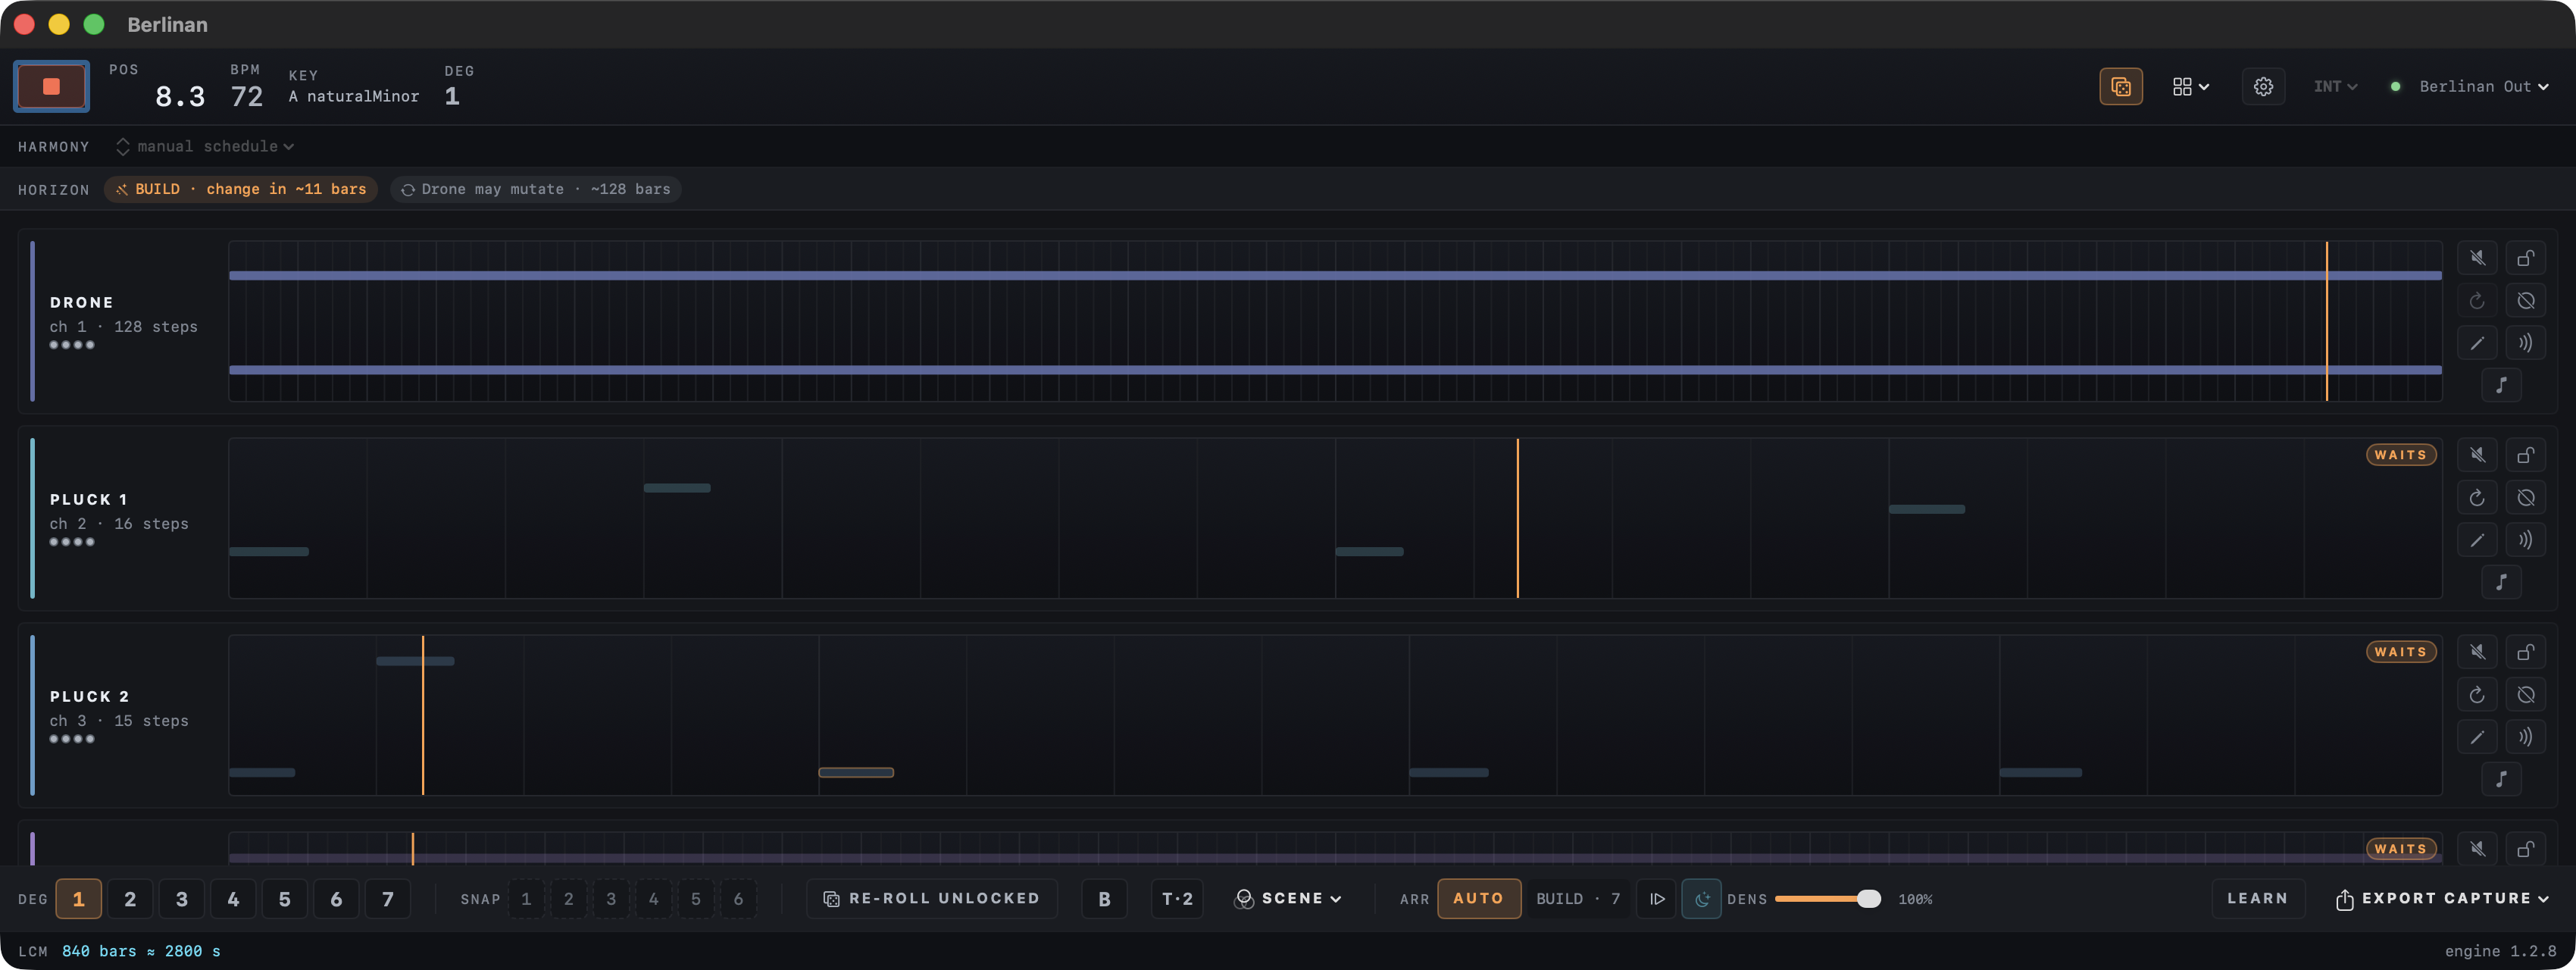Click the music note icon on DRONE
The image size is (2576, 970).
[x=2501, y=385]
